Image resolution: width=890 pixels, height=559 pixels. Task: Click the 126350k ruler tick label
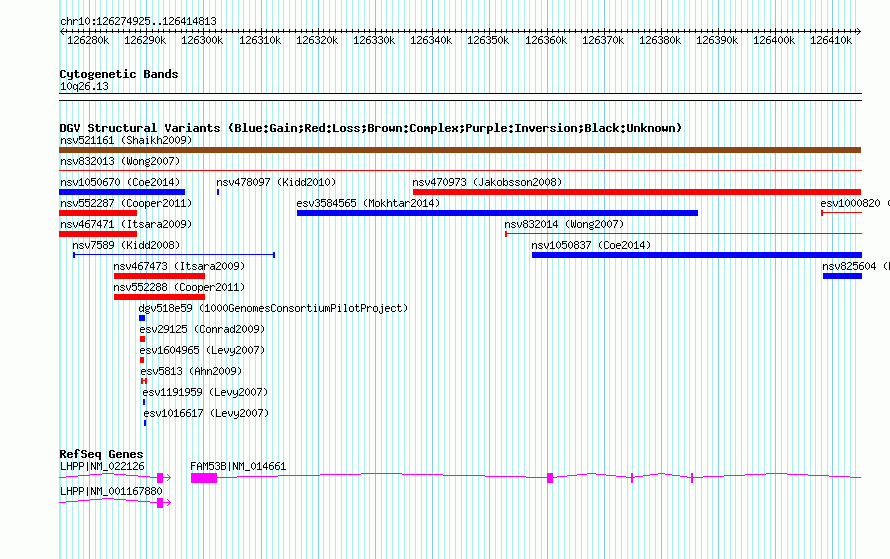488,40
